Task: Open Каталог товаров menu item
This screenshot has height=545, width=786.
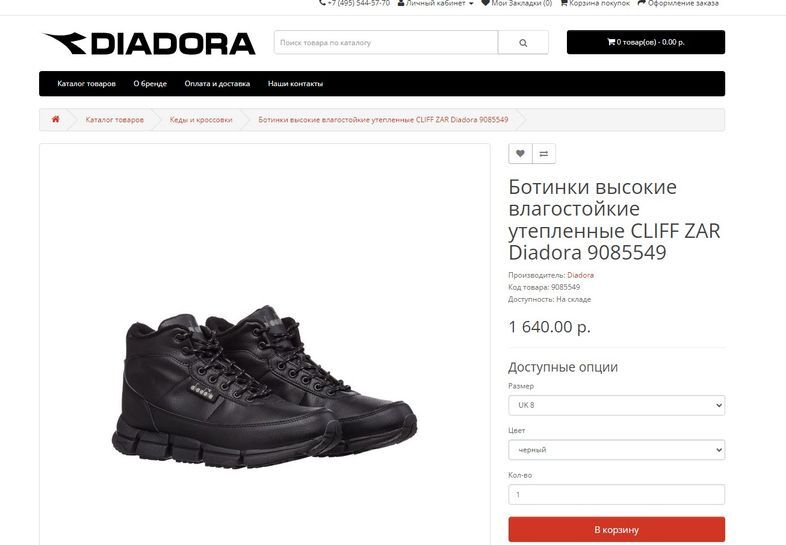Action: [86, 84]
